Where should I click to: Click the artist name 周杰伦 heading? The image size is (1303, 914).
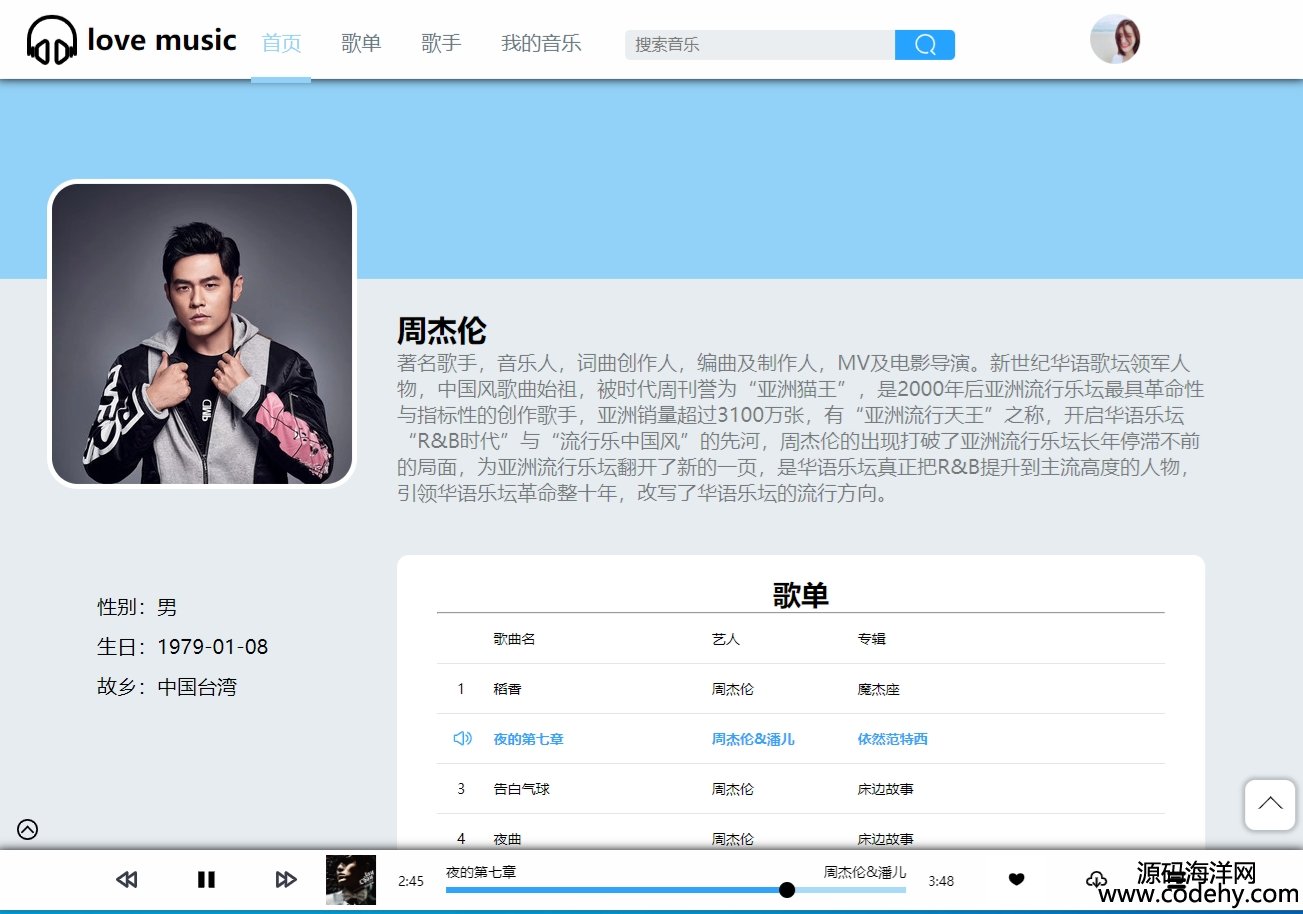pos(442,330)
